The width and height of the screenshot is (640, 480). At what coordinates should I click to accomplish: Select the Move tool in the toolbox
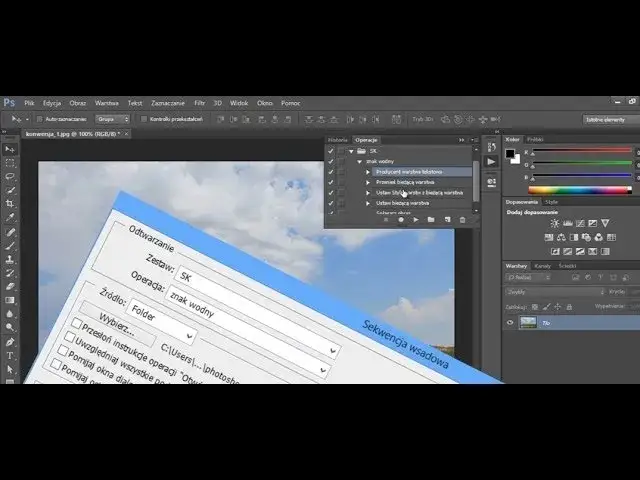coord(10,149)
